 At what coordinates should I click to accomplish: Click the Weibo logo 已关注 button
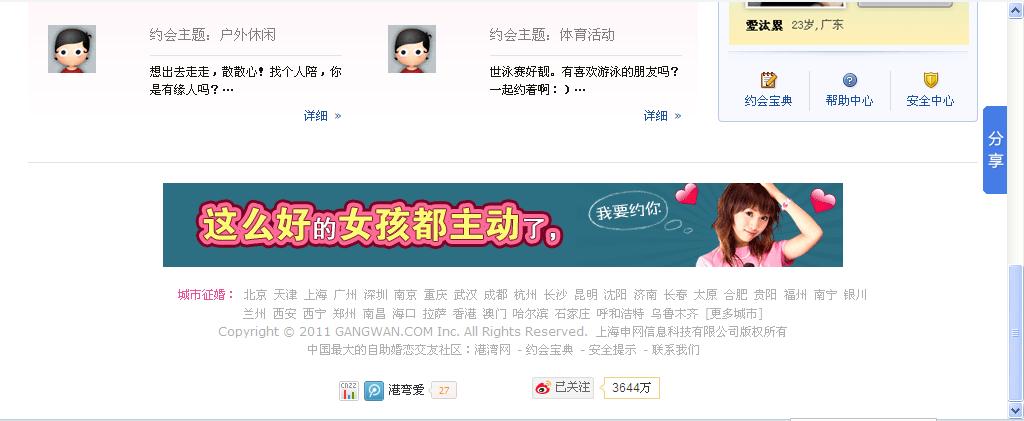point(563,388)
